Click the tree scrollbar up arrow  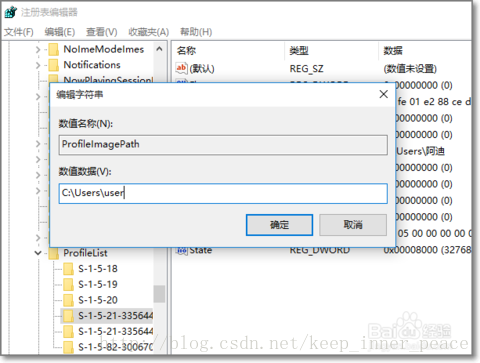pyautogui.click(x=159, y=49)
